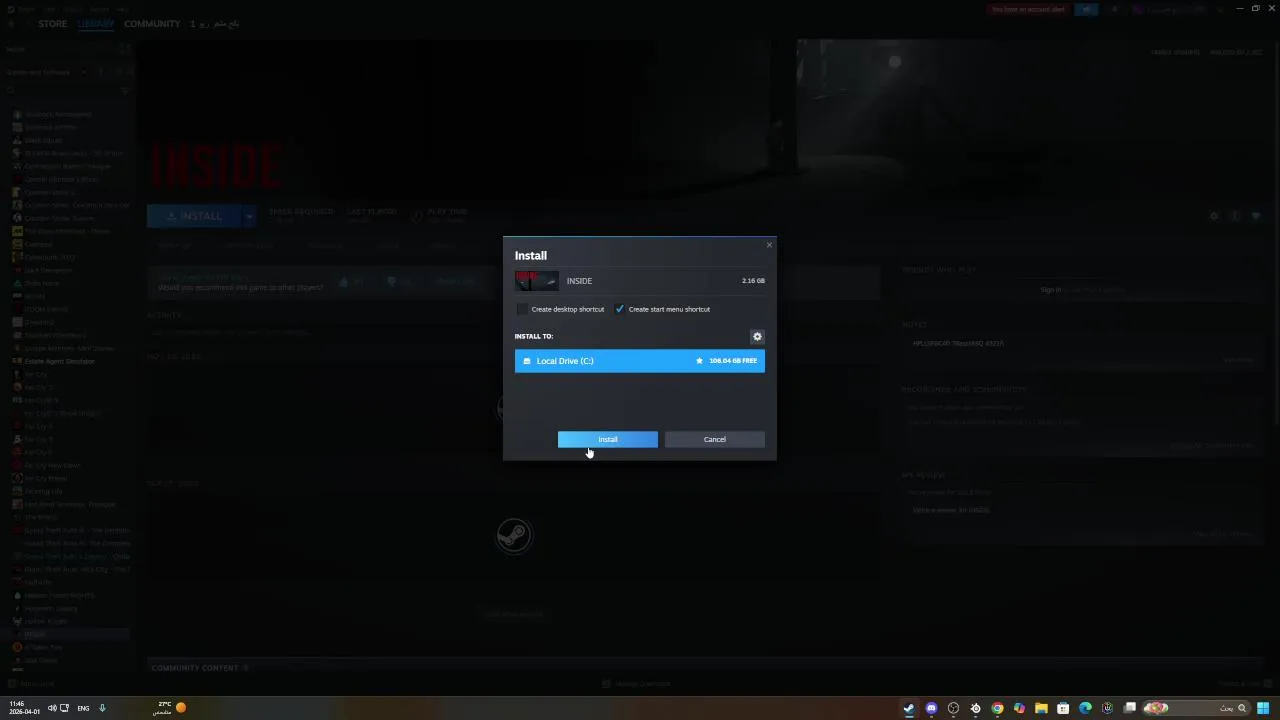The image size is (1280, 720).
Task: Switch the ENG input language indicator
Action: pos(83,708)
